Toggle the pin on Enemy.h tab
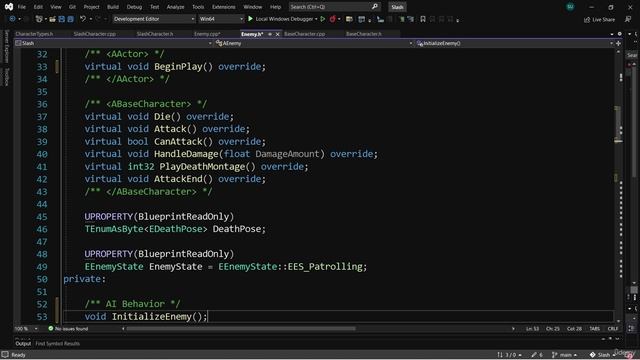 270,34
